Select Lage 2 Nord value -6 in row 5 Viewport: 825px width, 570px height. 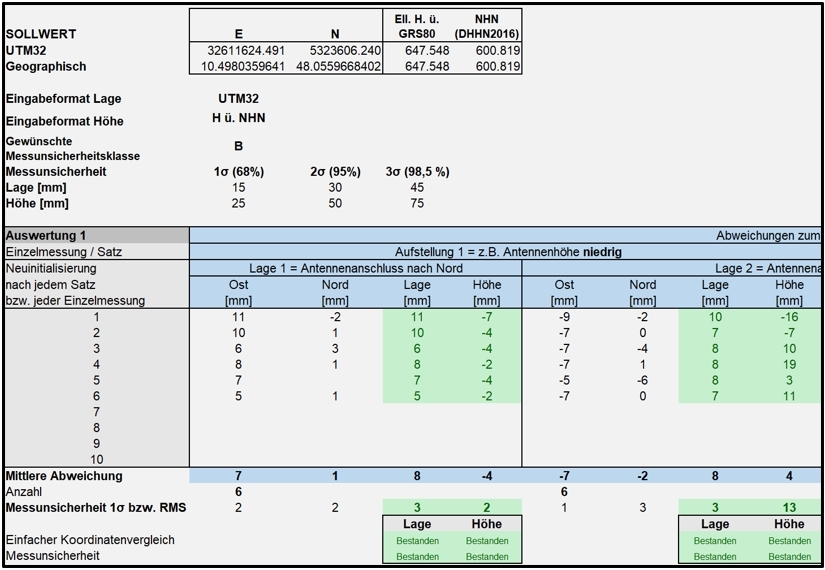pyautogui.click(x=643, y=381)
